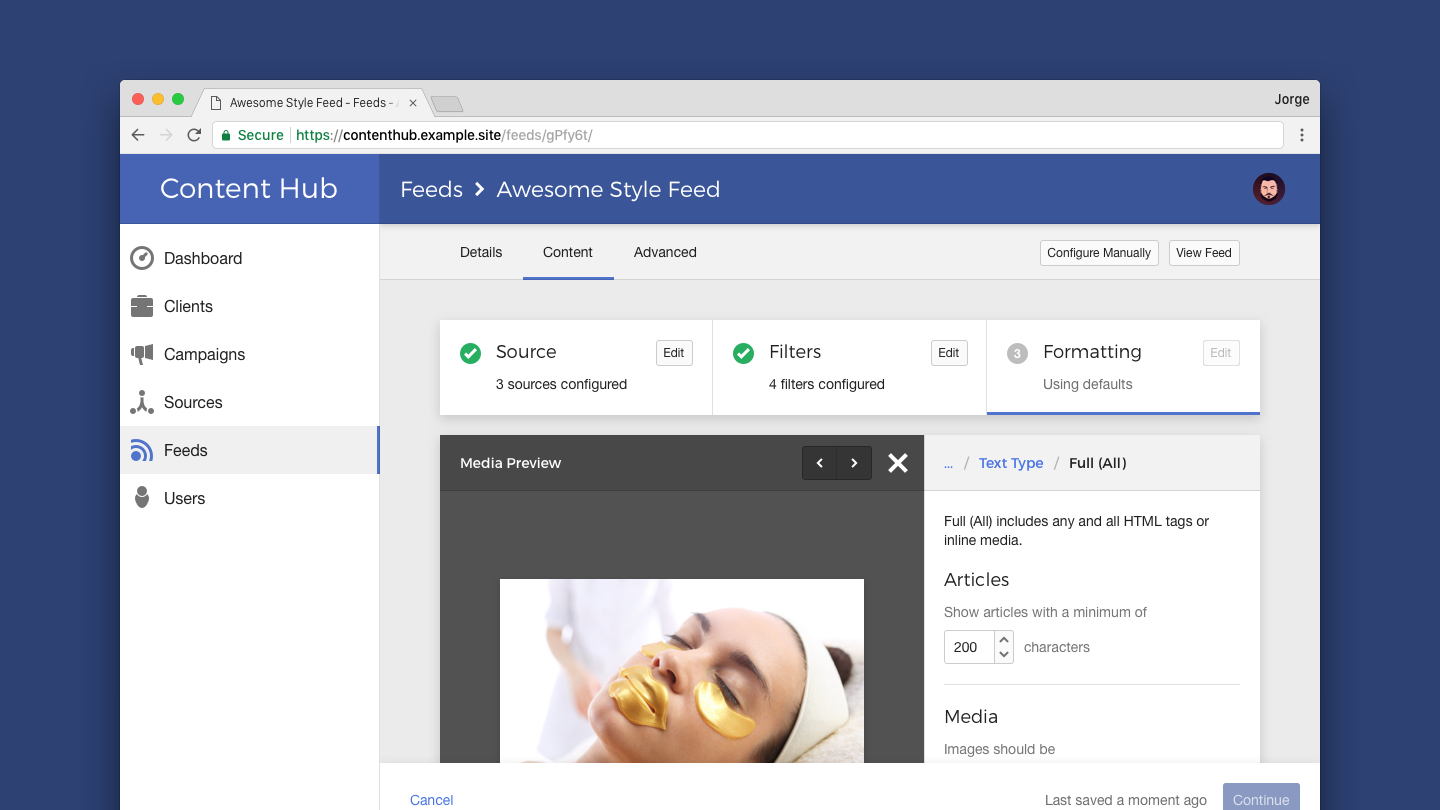Open the Dashboard gauge icon

(x=142, y=258)
